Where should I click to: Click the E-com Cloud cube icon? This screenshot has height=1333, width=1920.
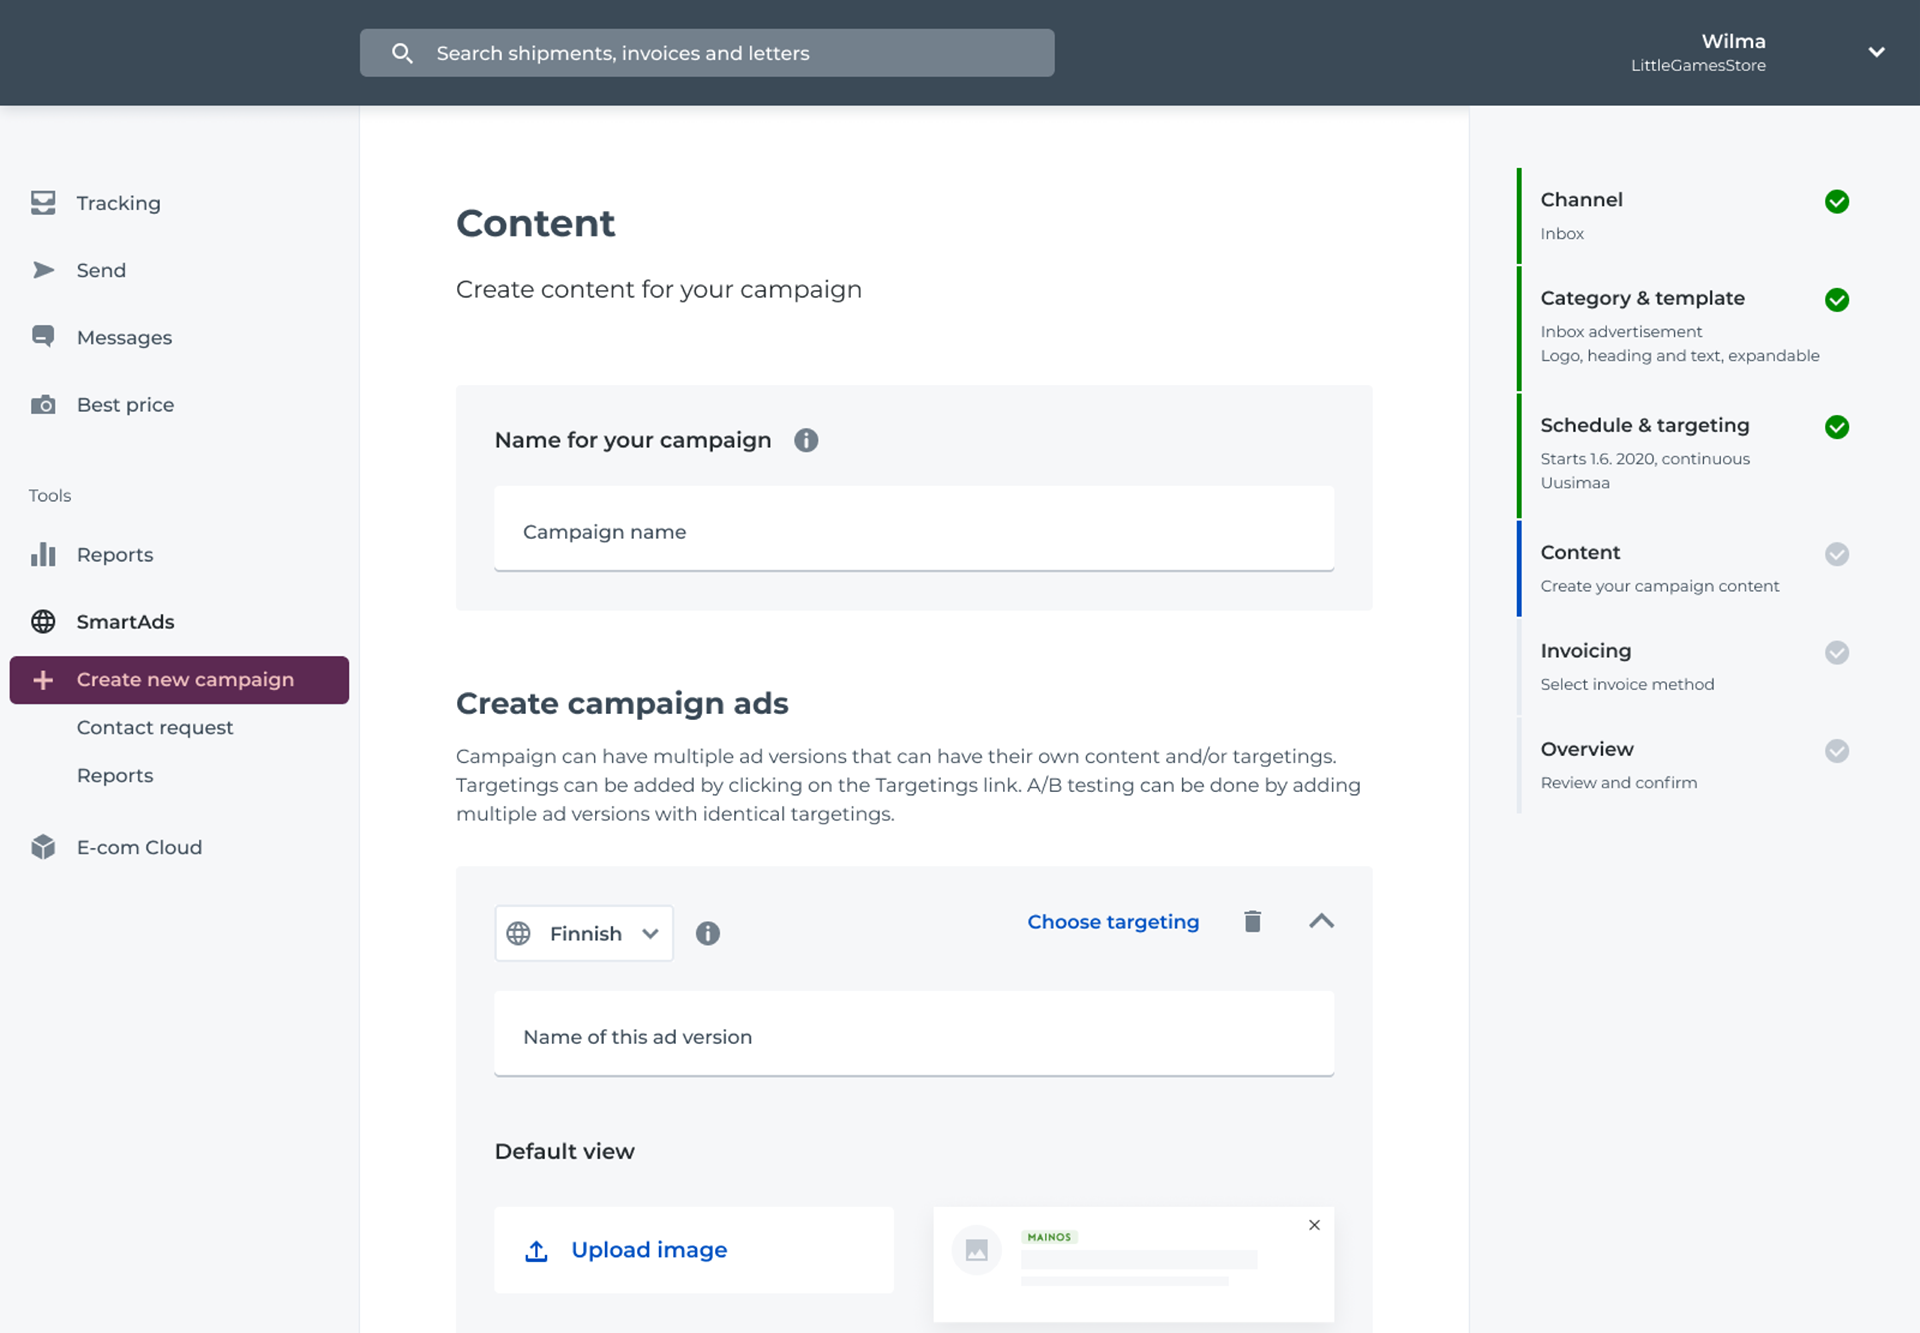[43, 847]
